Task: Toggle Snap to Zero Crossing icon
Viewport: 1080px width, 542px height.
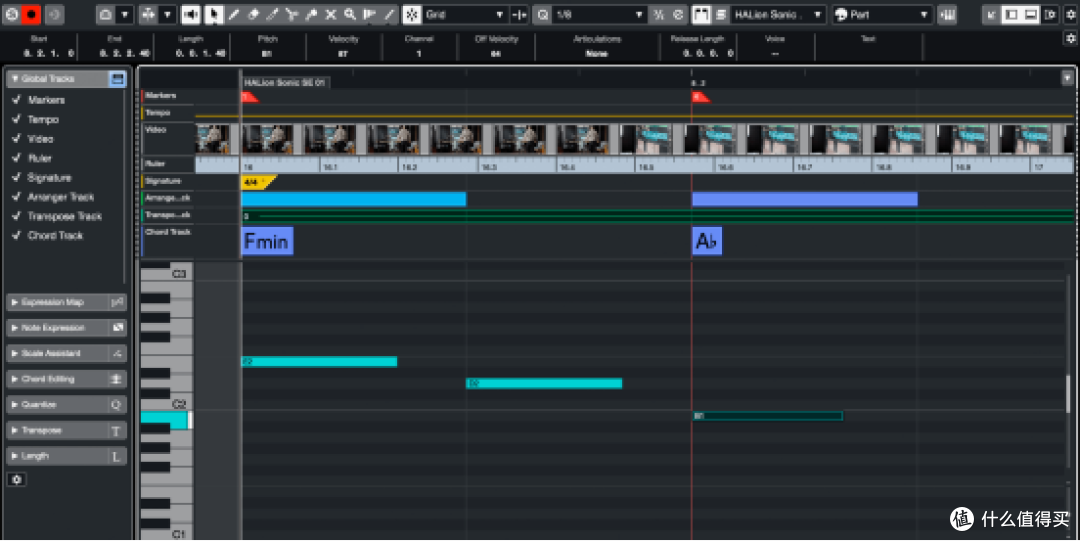Action: [x=519, y=14]
